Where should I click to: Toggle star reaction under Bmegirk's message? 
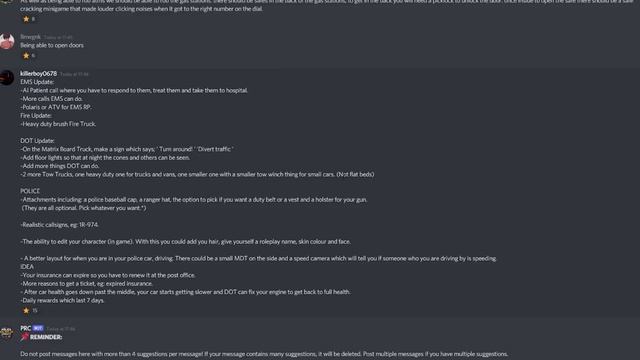point(29,56)
